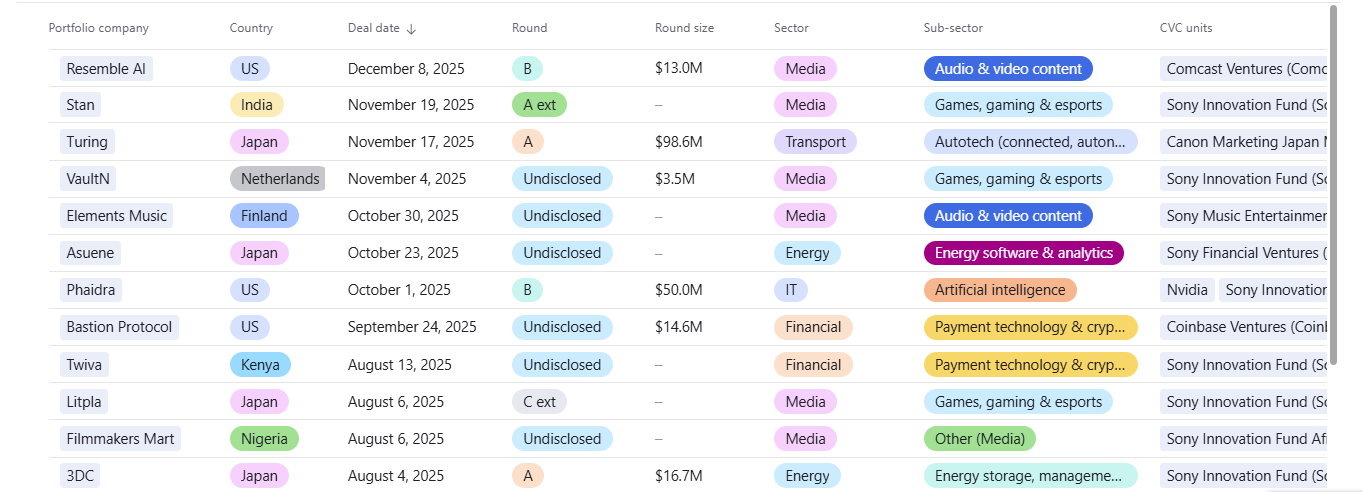Image resolution: width=1363 pixels, height=492 pixels.
Task: Open the Comcast Ventures CVC unit tag
Action: click(1246, 69)
